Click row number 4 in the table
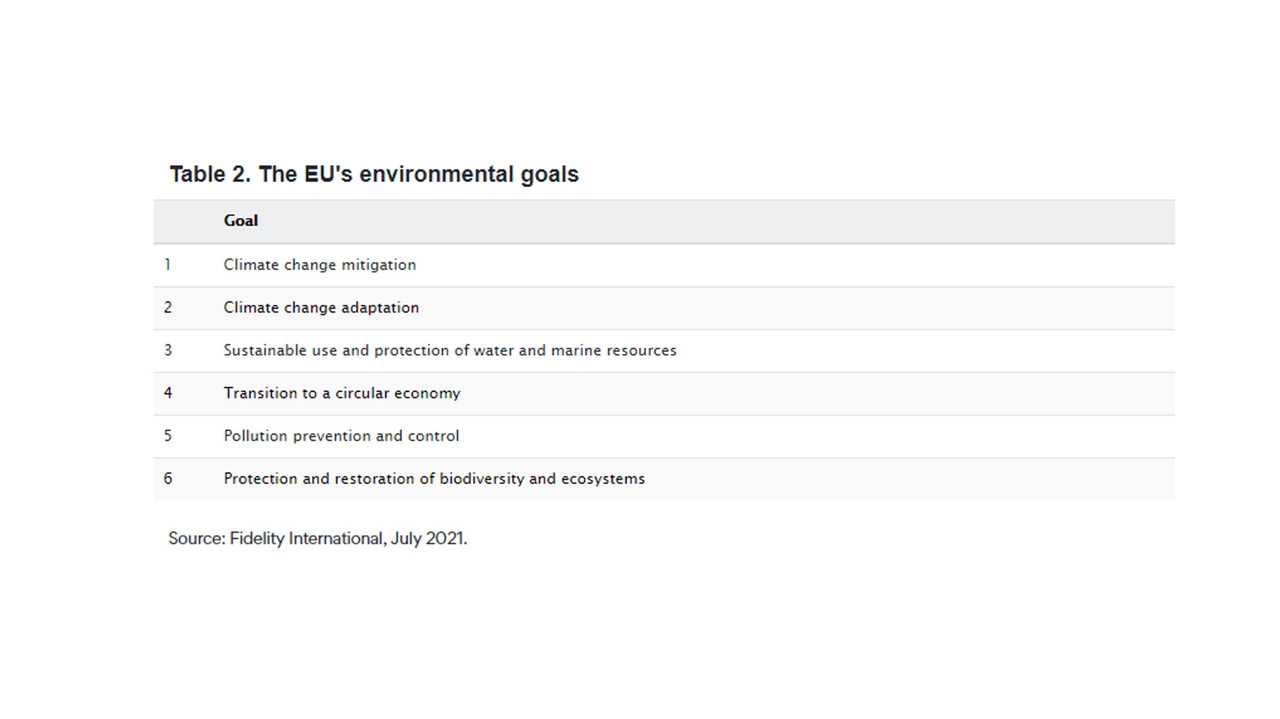The image size is (1280, 719). pos(168,393)
